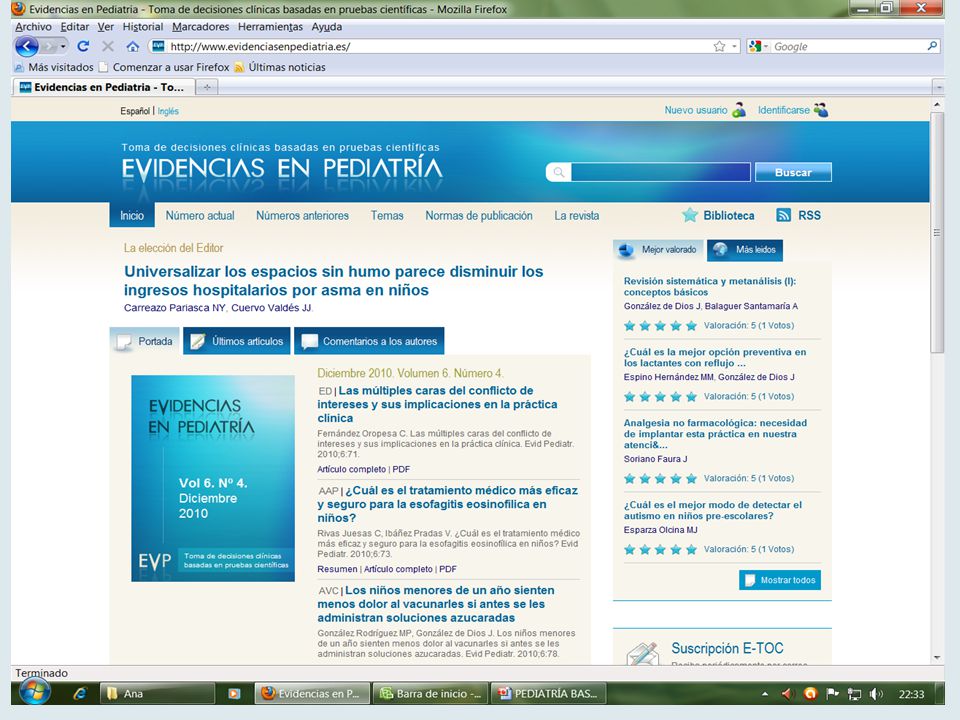Screen dimensions: 960x720
Task: Open the Temas navigation tab
Action: pos(387,216)
